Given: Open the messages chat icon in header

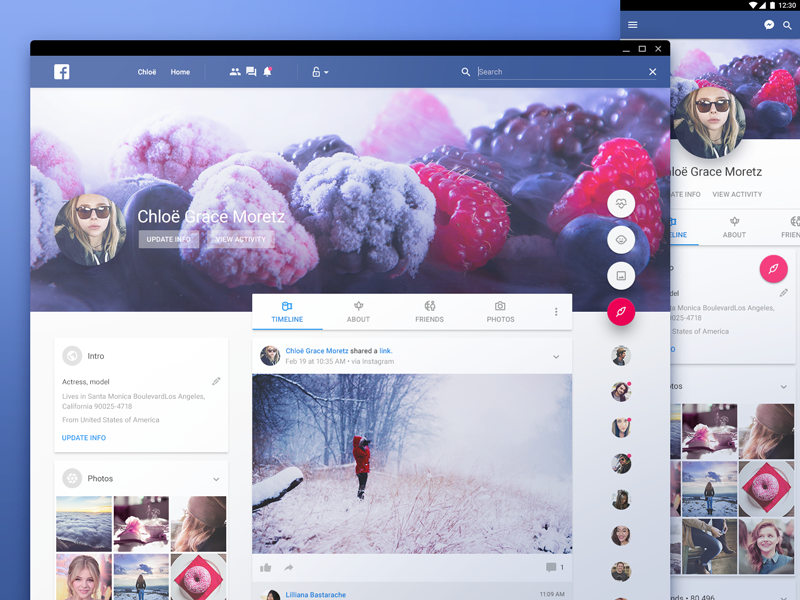Looking at the screenshot, I should 251,72.
